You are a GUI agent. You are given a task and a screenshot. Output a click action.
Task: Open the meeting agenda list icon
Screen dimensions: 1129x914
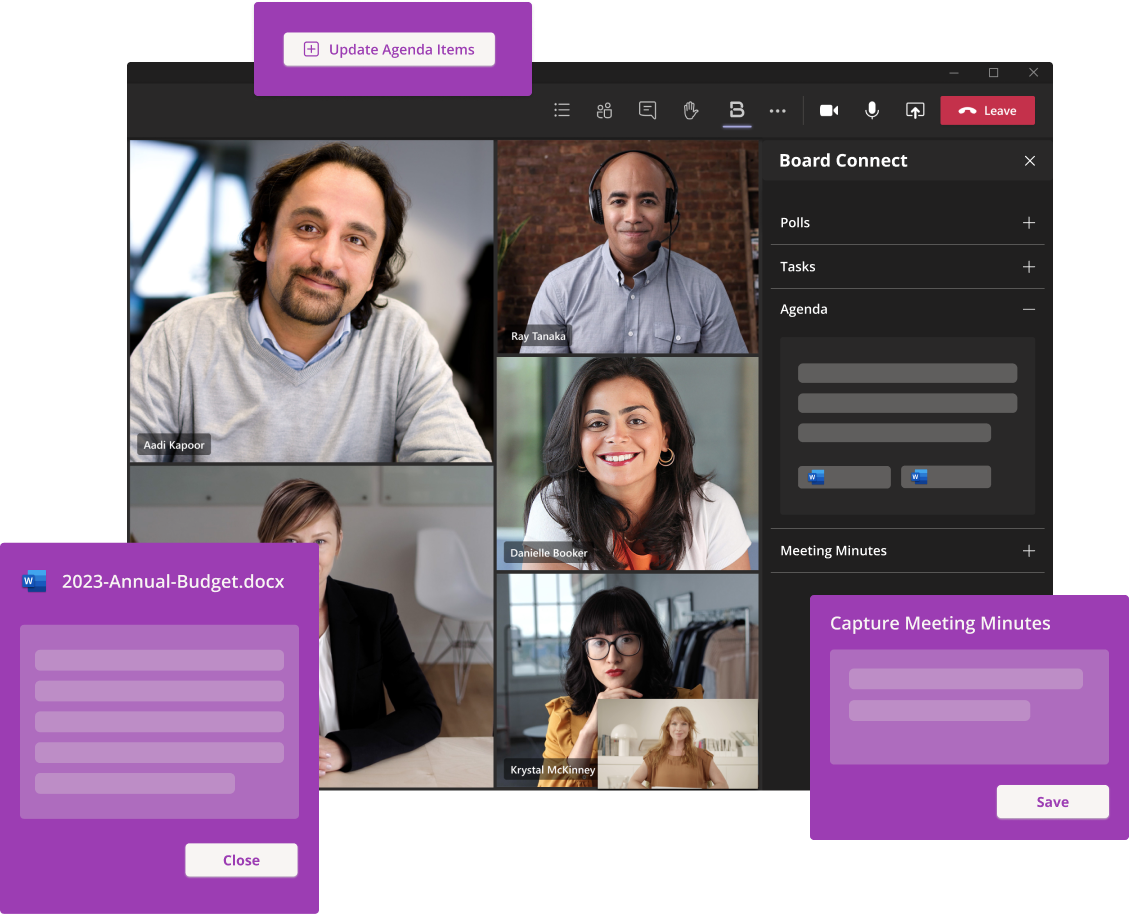click(561, 110)
